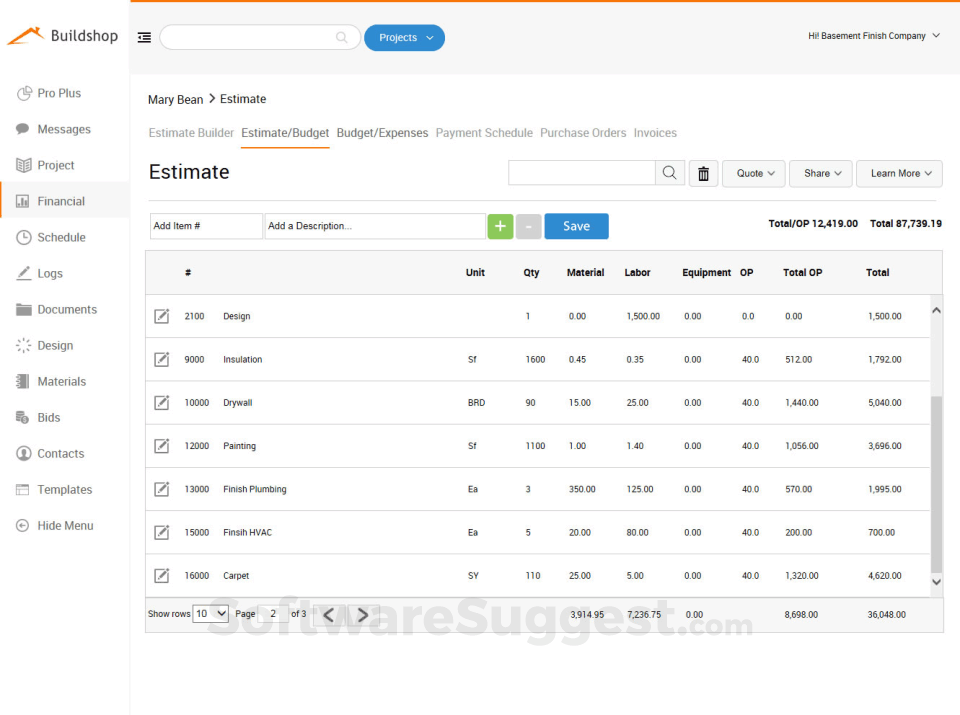This screenshot has width=960, height=715.
Task: Select Hide Menu in sidebar
Action: (x=65, y=526)
